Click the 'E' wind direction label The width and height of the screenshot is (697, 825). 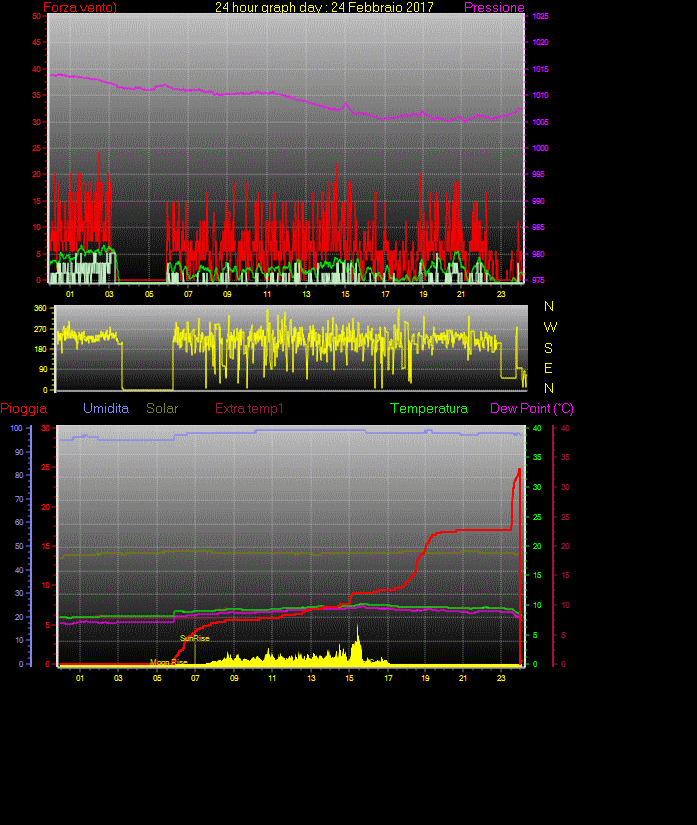click(548, 368)
